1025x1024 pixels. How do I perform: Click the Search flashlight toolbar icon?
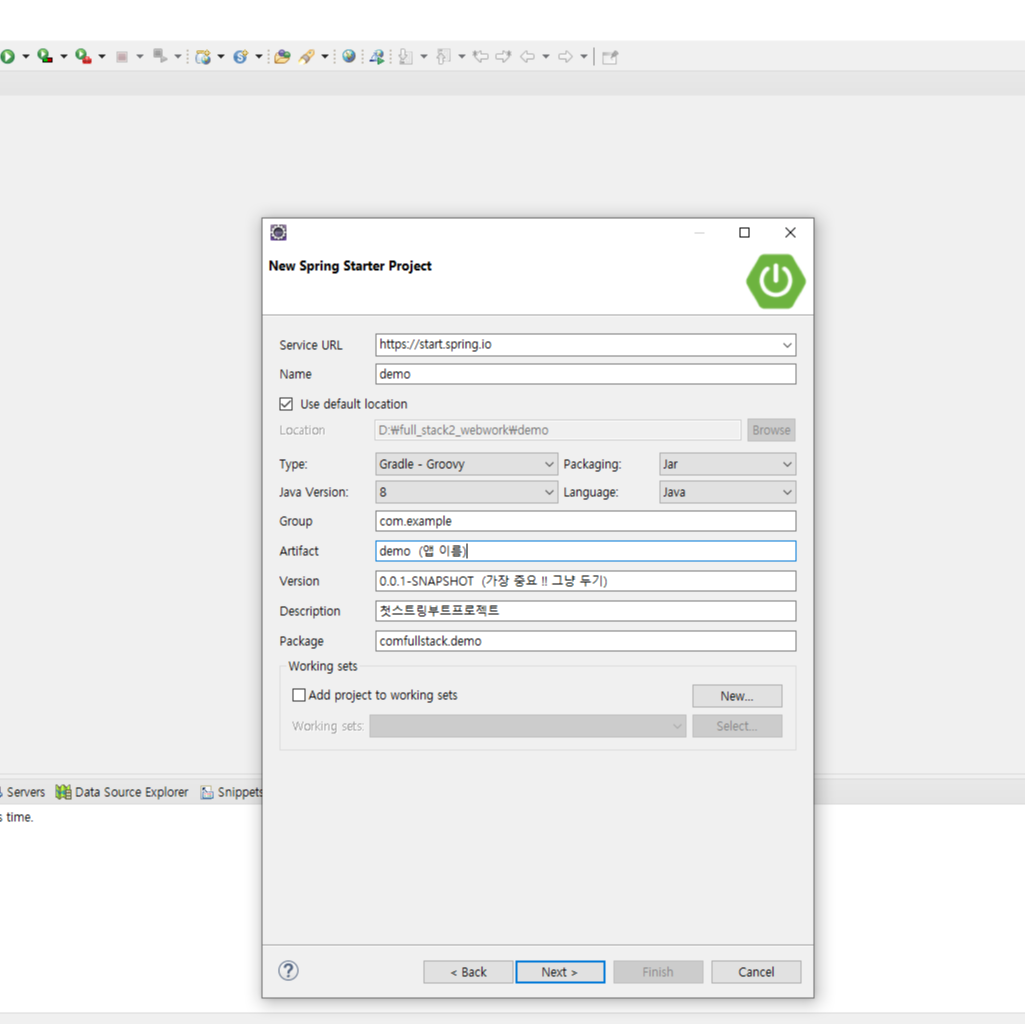306,57
